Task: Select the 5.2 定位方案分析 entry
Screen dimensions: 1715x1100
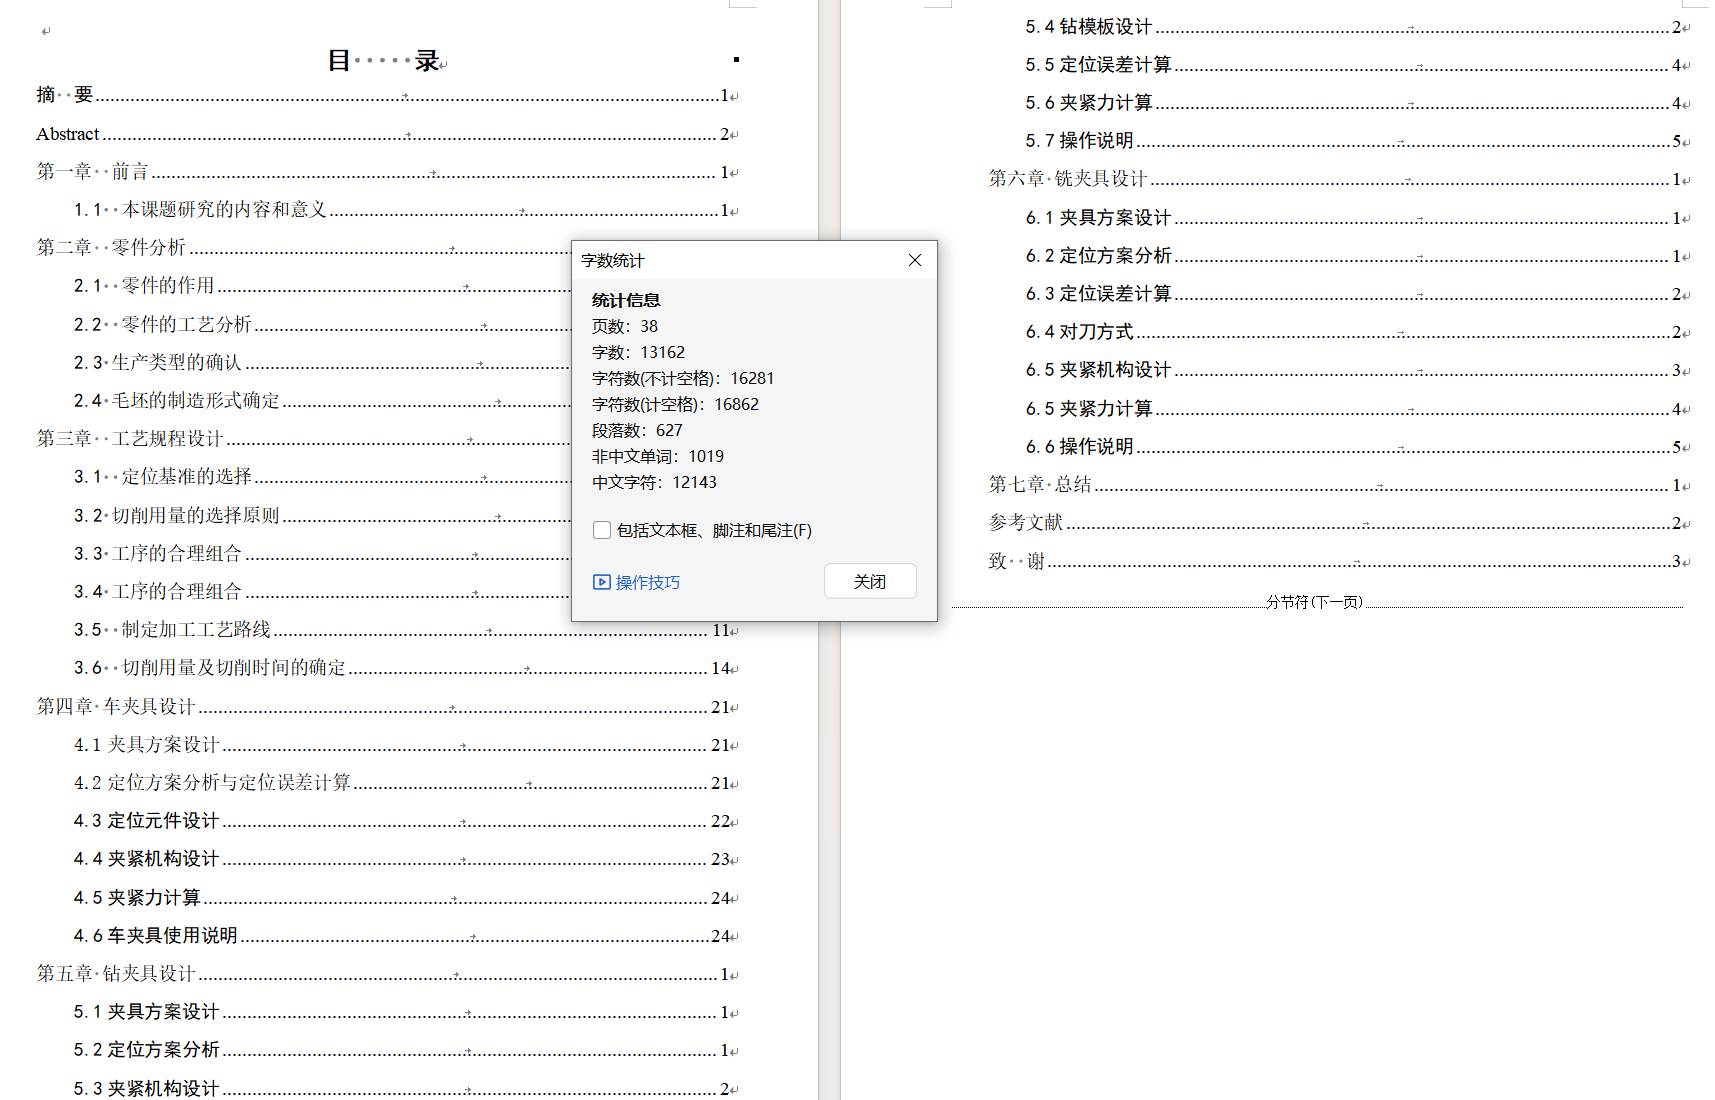Action: [x=405, y=1050]
